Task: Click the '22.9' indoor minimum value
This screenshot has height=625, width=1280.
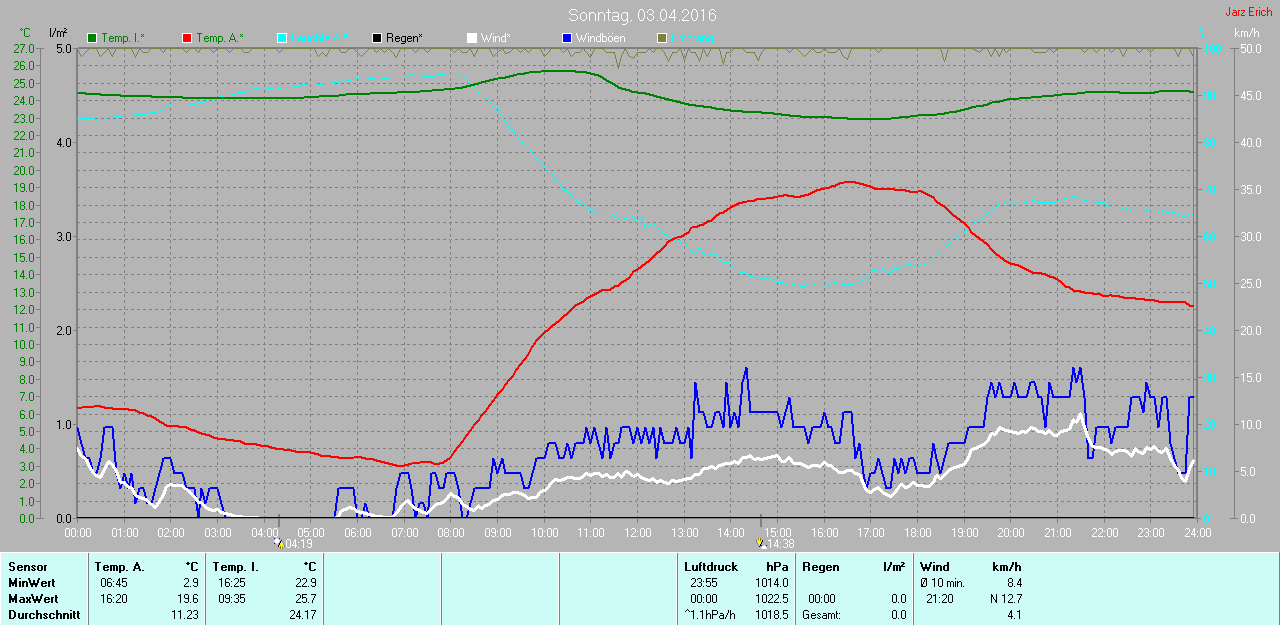Action: 304,582
